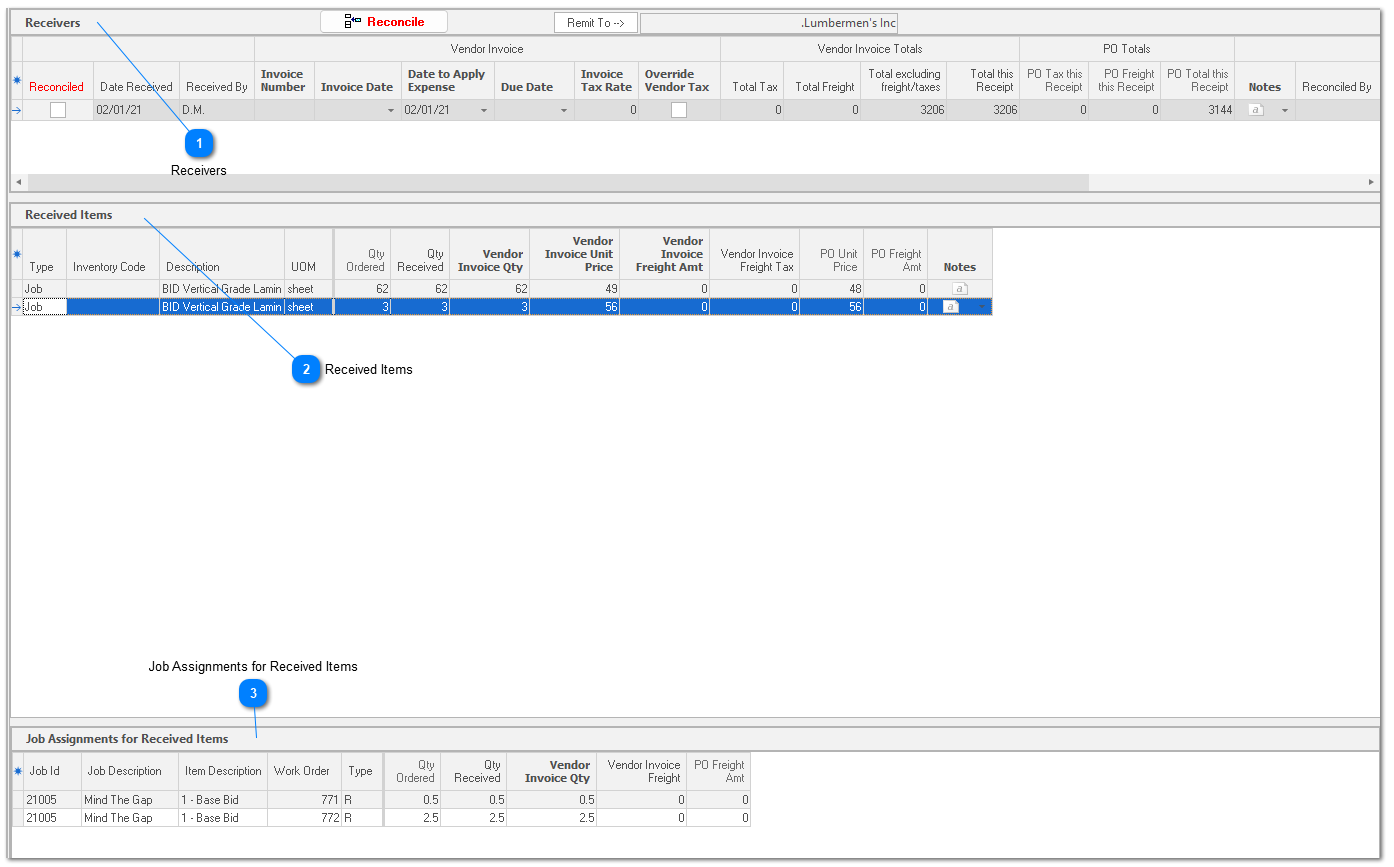The height and width of the screenshot is (867, 1394).
Task: Enable the Override Vendor Tax checkbox
Action: pos(678,110)
